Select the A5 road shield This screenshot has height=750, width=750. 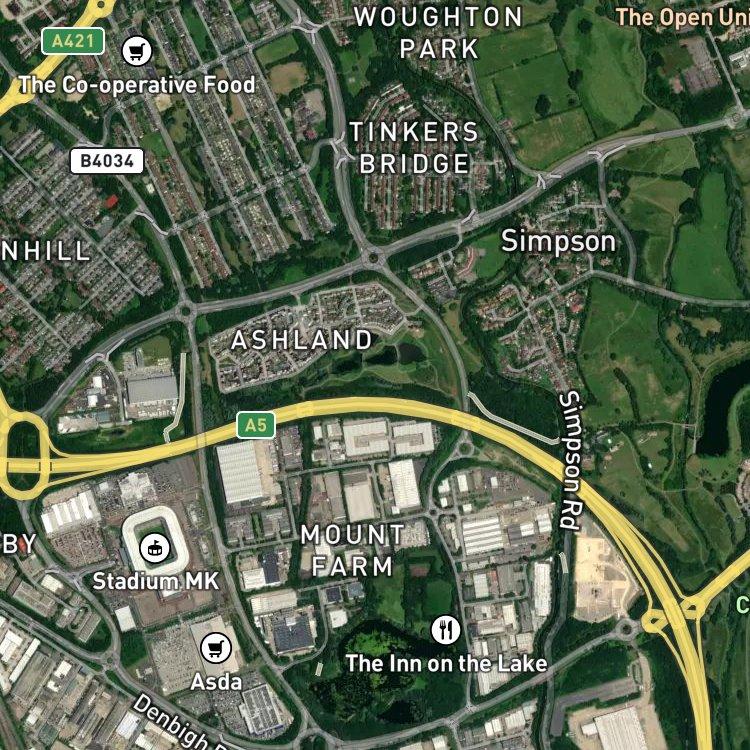256,425
